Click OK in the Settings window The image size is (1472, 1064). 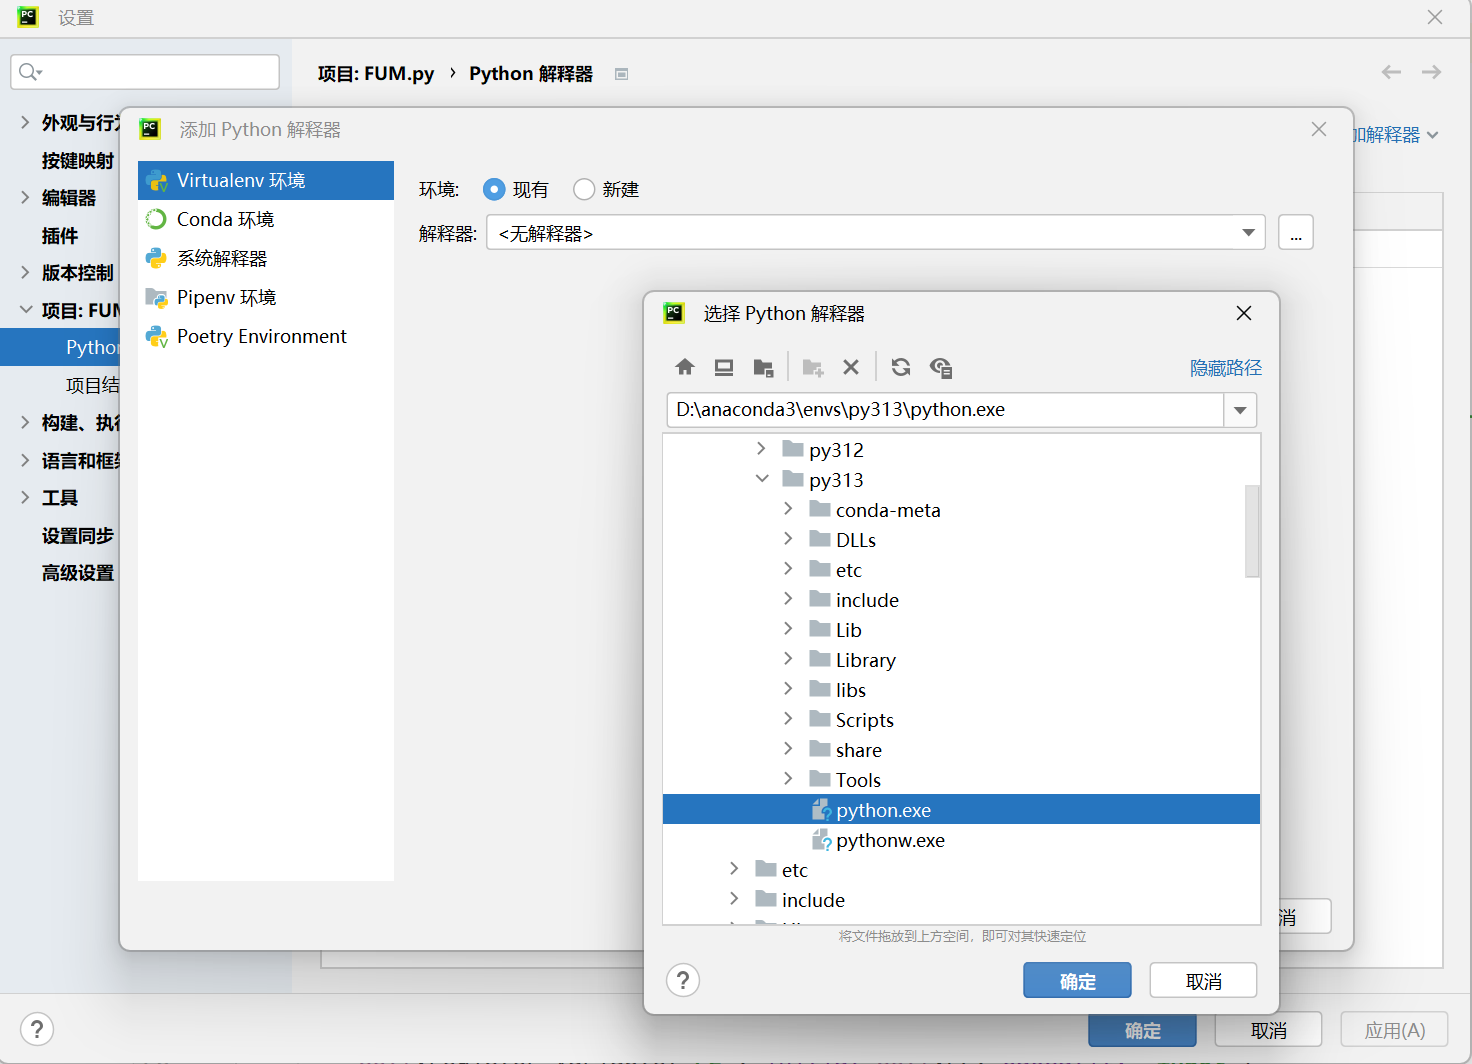coord(1142,1030)
